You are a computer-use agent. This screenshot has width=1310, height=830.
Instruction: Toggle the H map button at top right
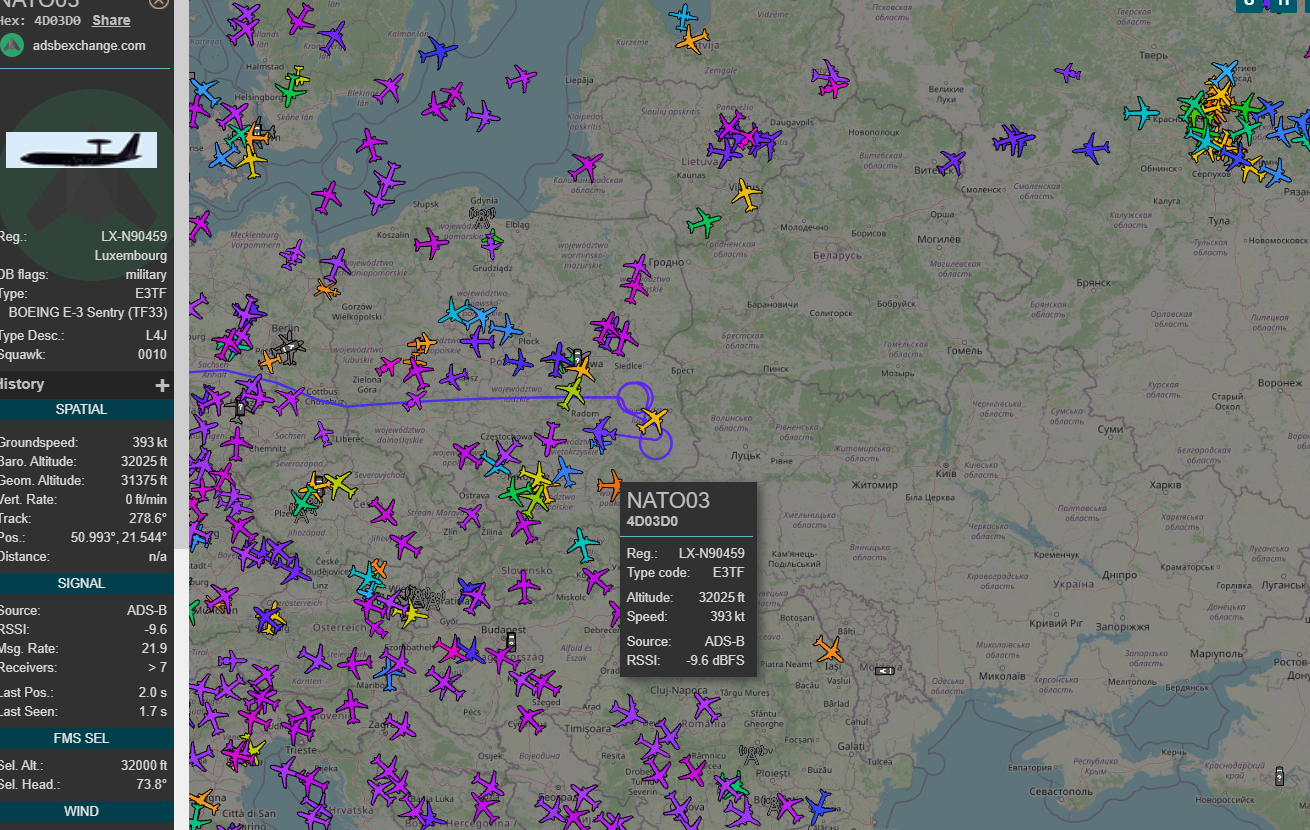pyautogui.click(x=1282, y=3)
